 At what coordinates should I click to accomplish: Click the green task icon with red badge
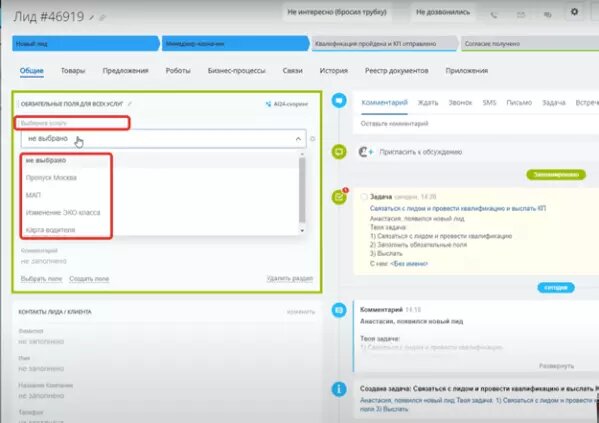click(339, 197)
